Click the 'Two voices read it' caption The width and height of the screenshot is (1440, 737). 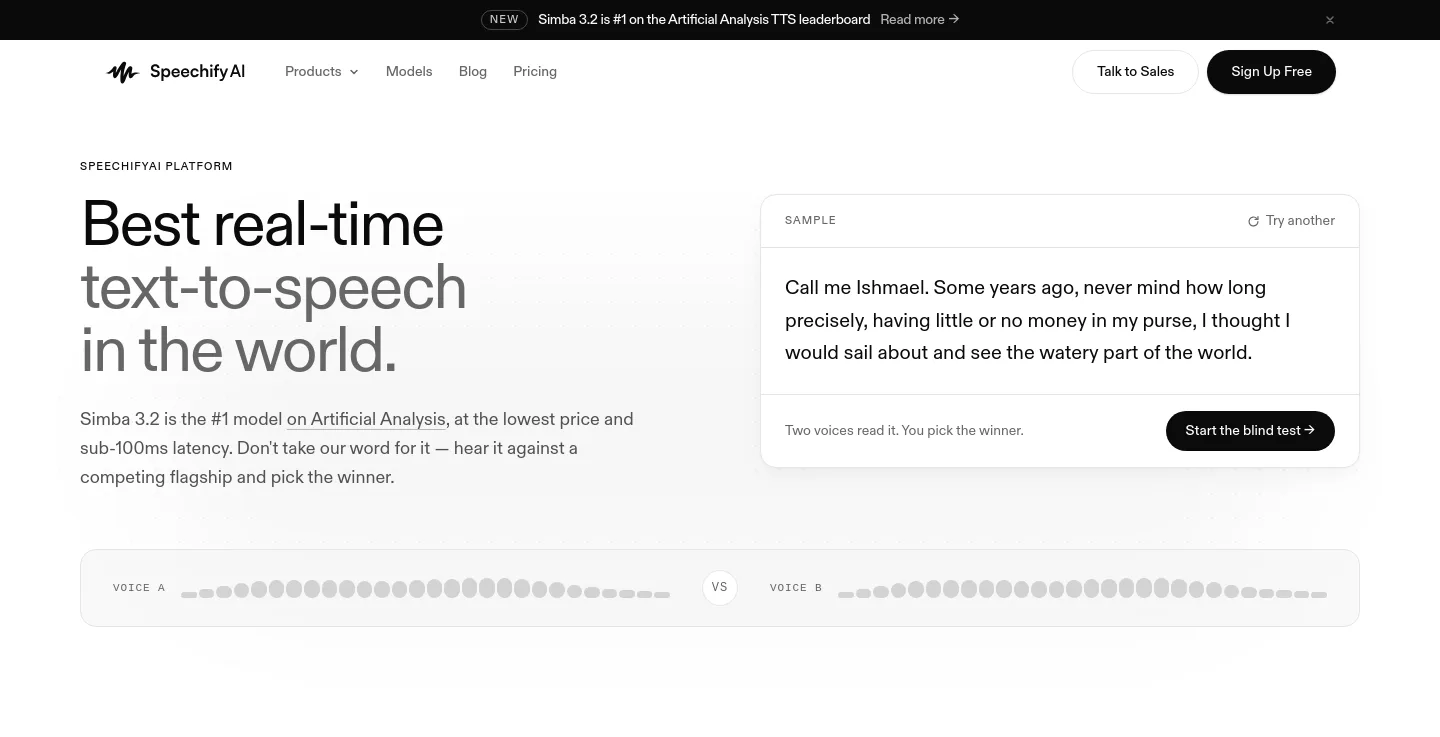[x=904, y=431]
